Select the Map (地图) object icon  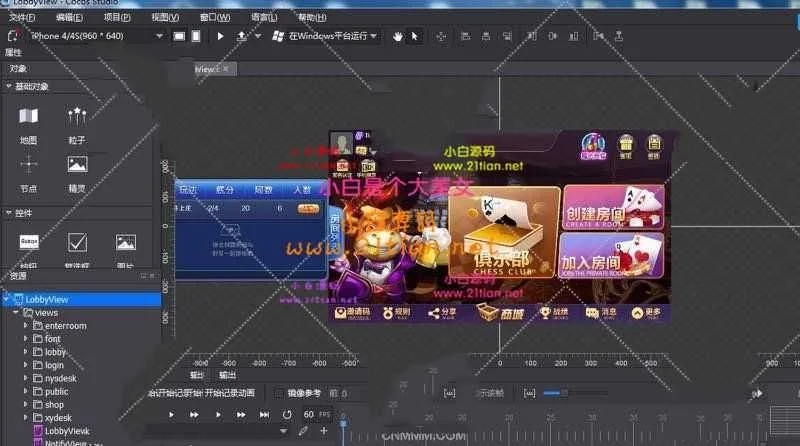coord(28,118)
